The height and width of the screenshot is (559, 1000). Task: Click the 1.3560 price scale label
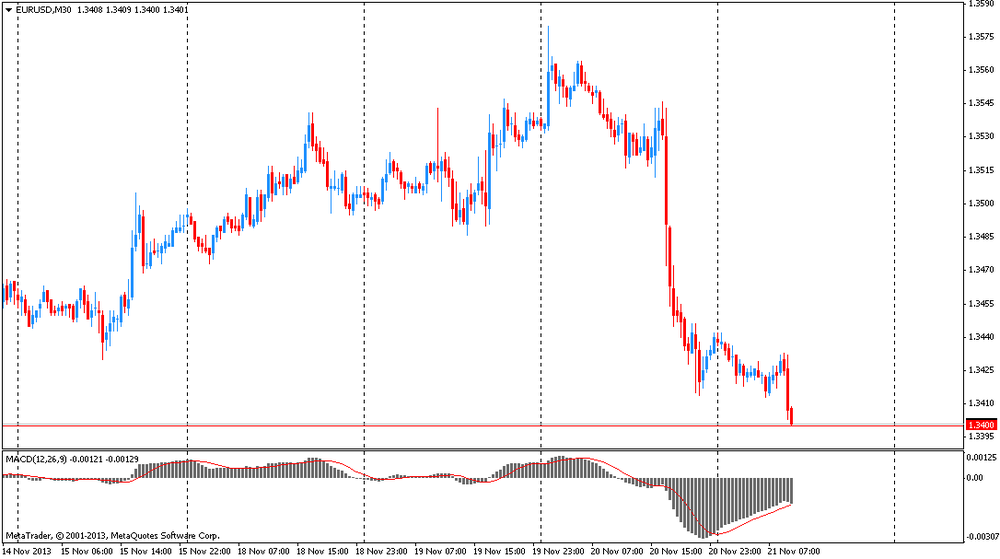click(981, 70)
